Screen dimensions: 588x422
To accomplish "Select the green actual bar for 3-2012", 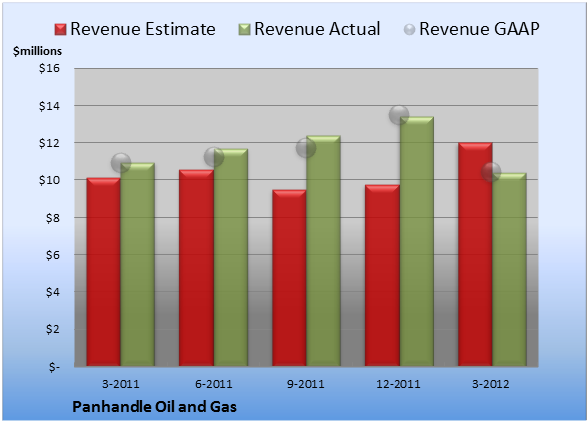I will 510,269.
